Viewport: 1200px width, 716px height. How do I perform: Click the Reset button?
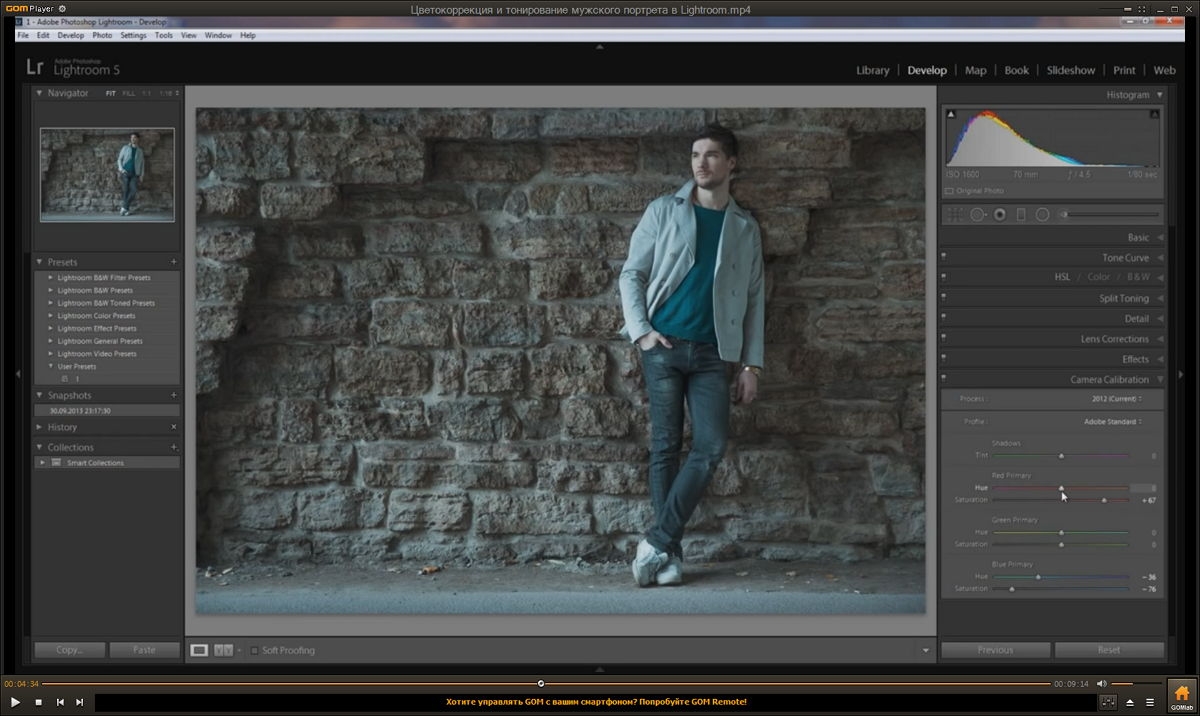coord(1109,650)
